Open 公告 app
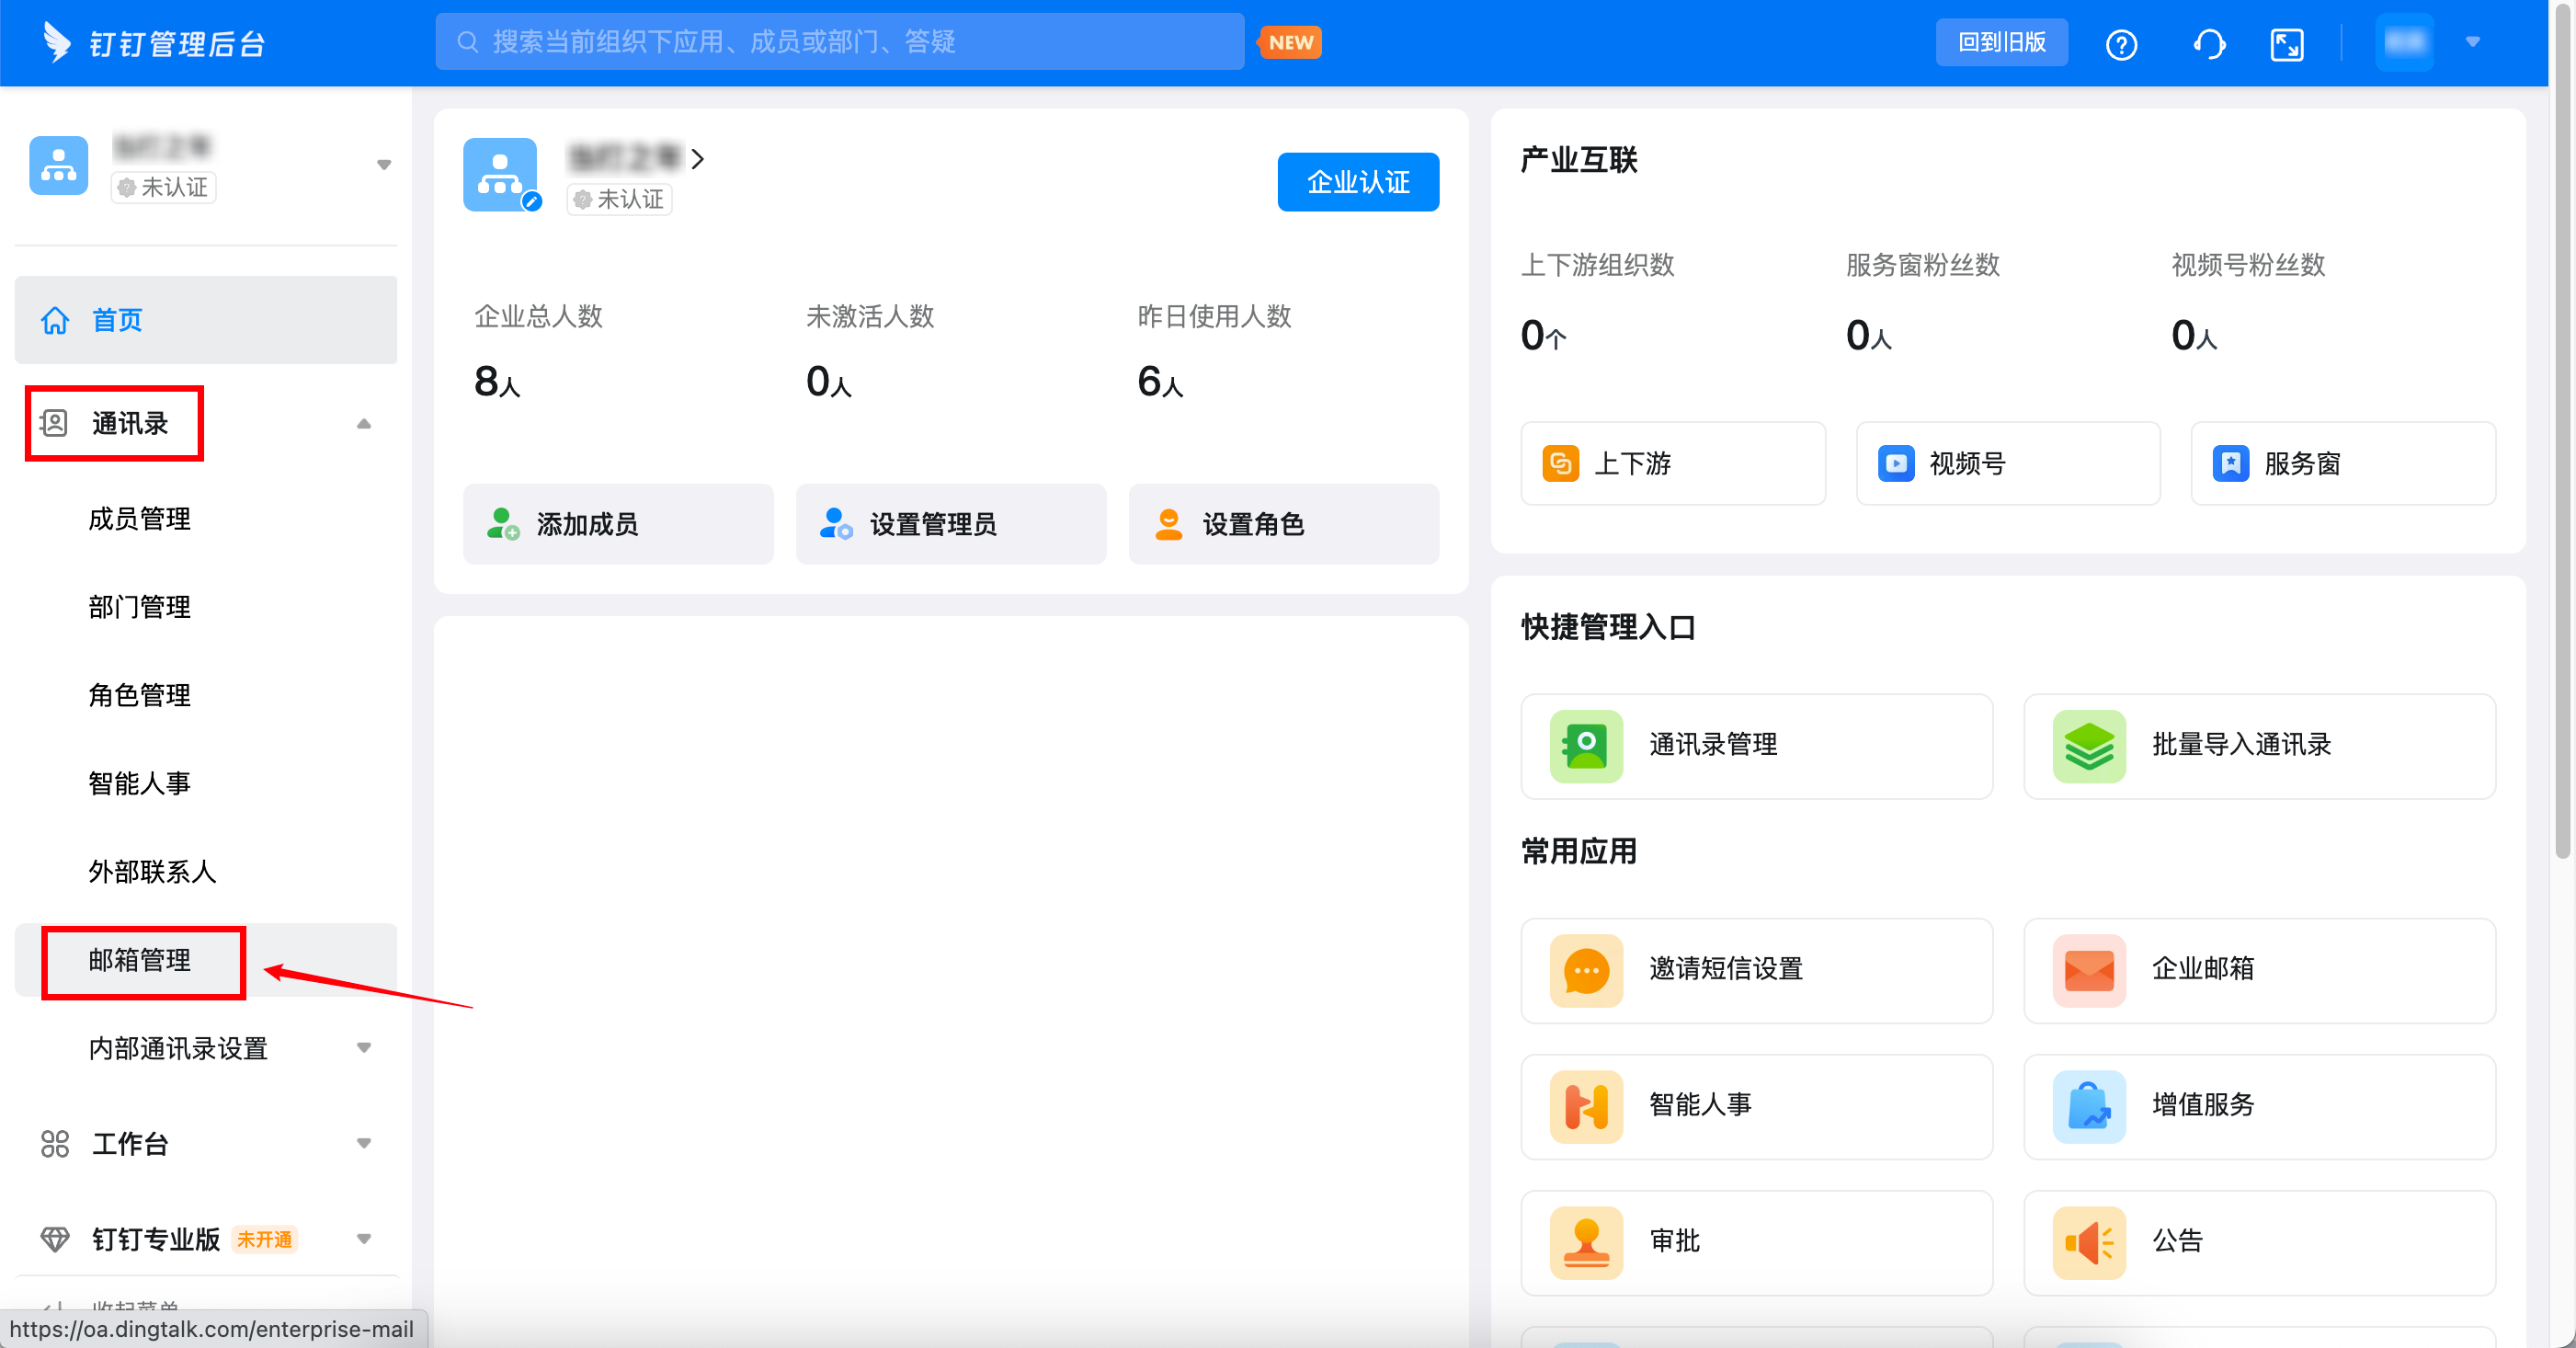The width and height of the screenshot is (2576, 1348). (2259, 1242)
